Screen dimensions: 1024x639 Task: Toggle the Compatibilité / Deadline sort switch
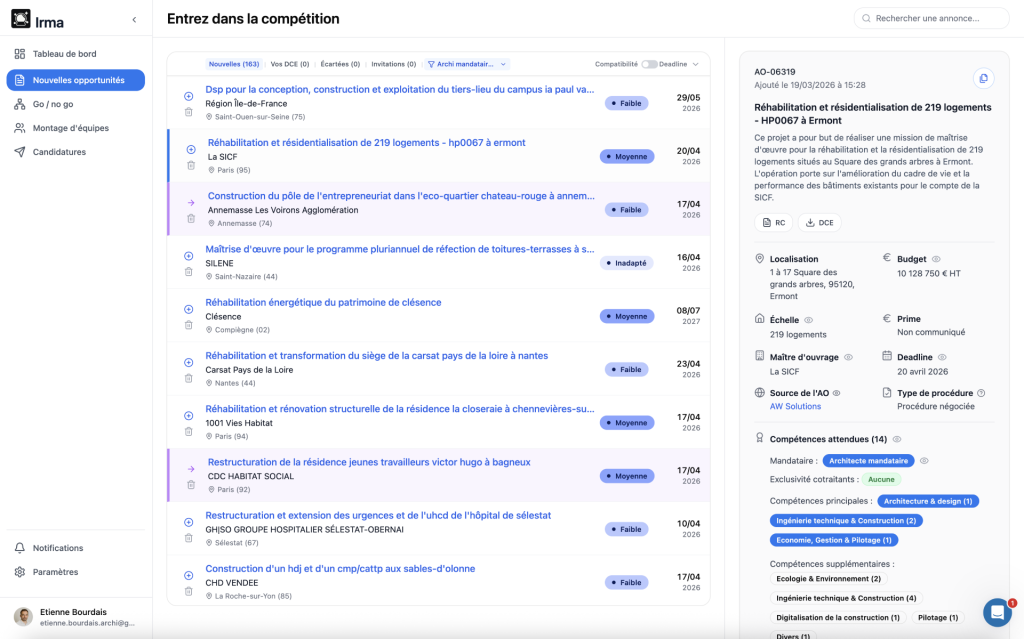point(649,64)
